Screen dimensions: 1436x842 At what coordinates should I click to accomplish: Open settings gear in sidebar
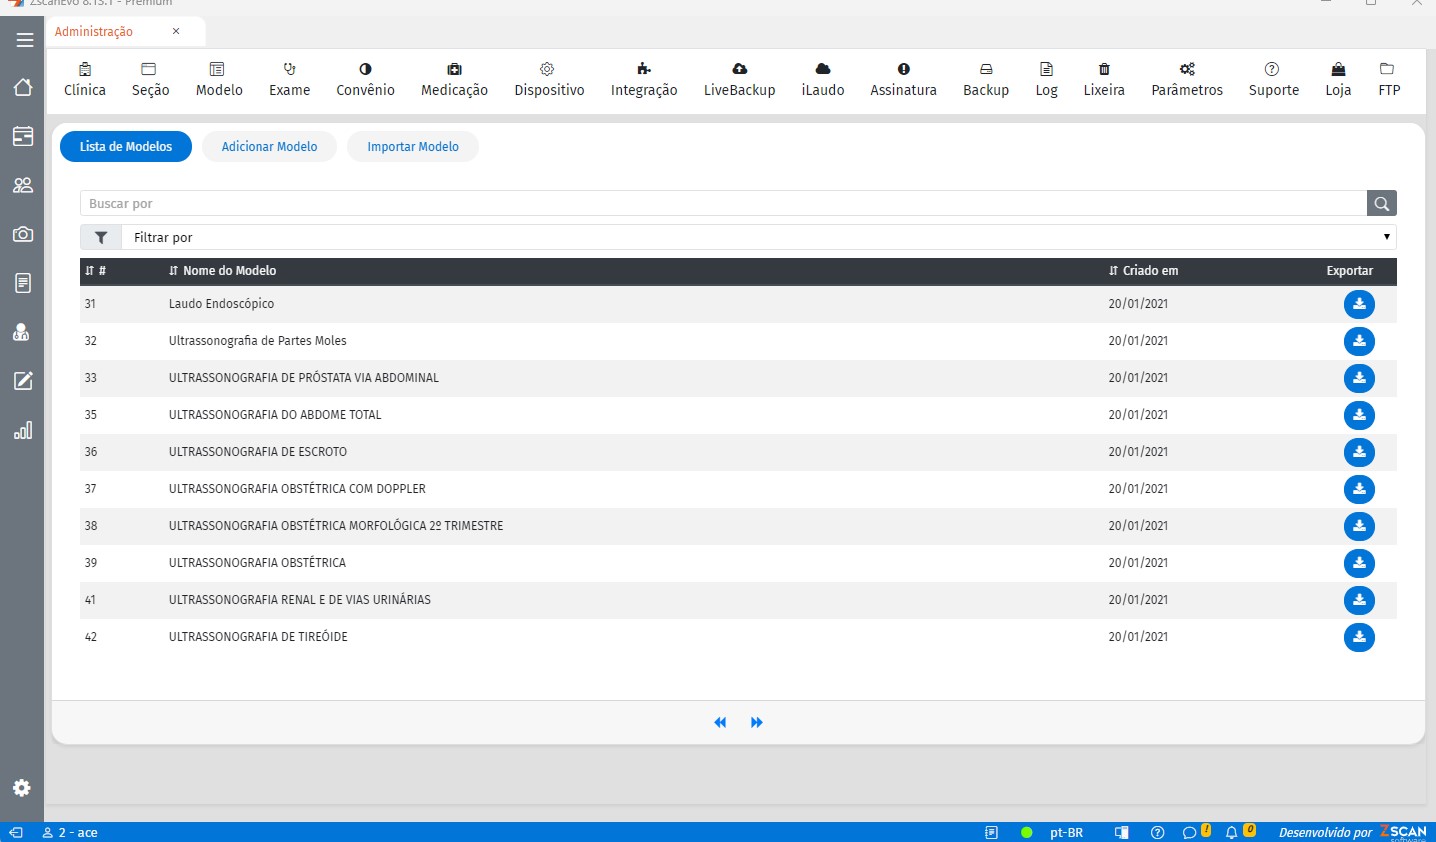pos(22,788)
